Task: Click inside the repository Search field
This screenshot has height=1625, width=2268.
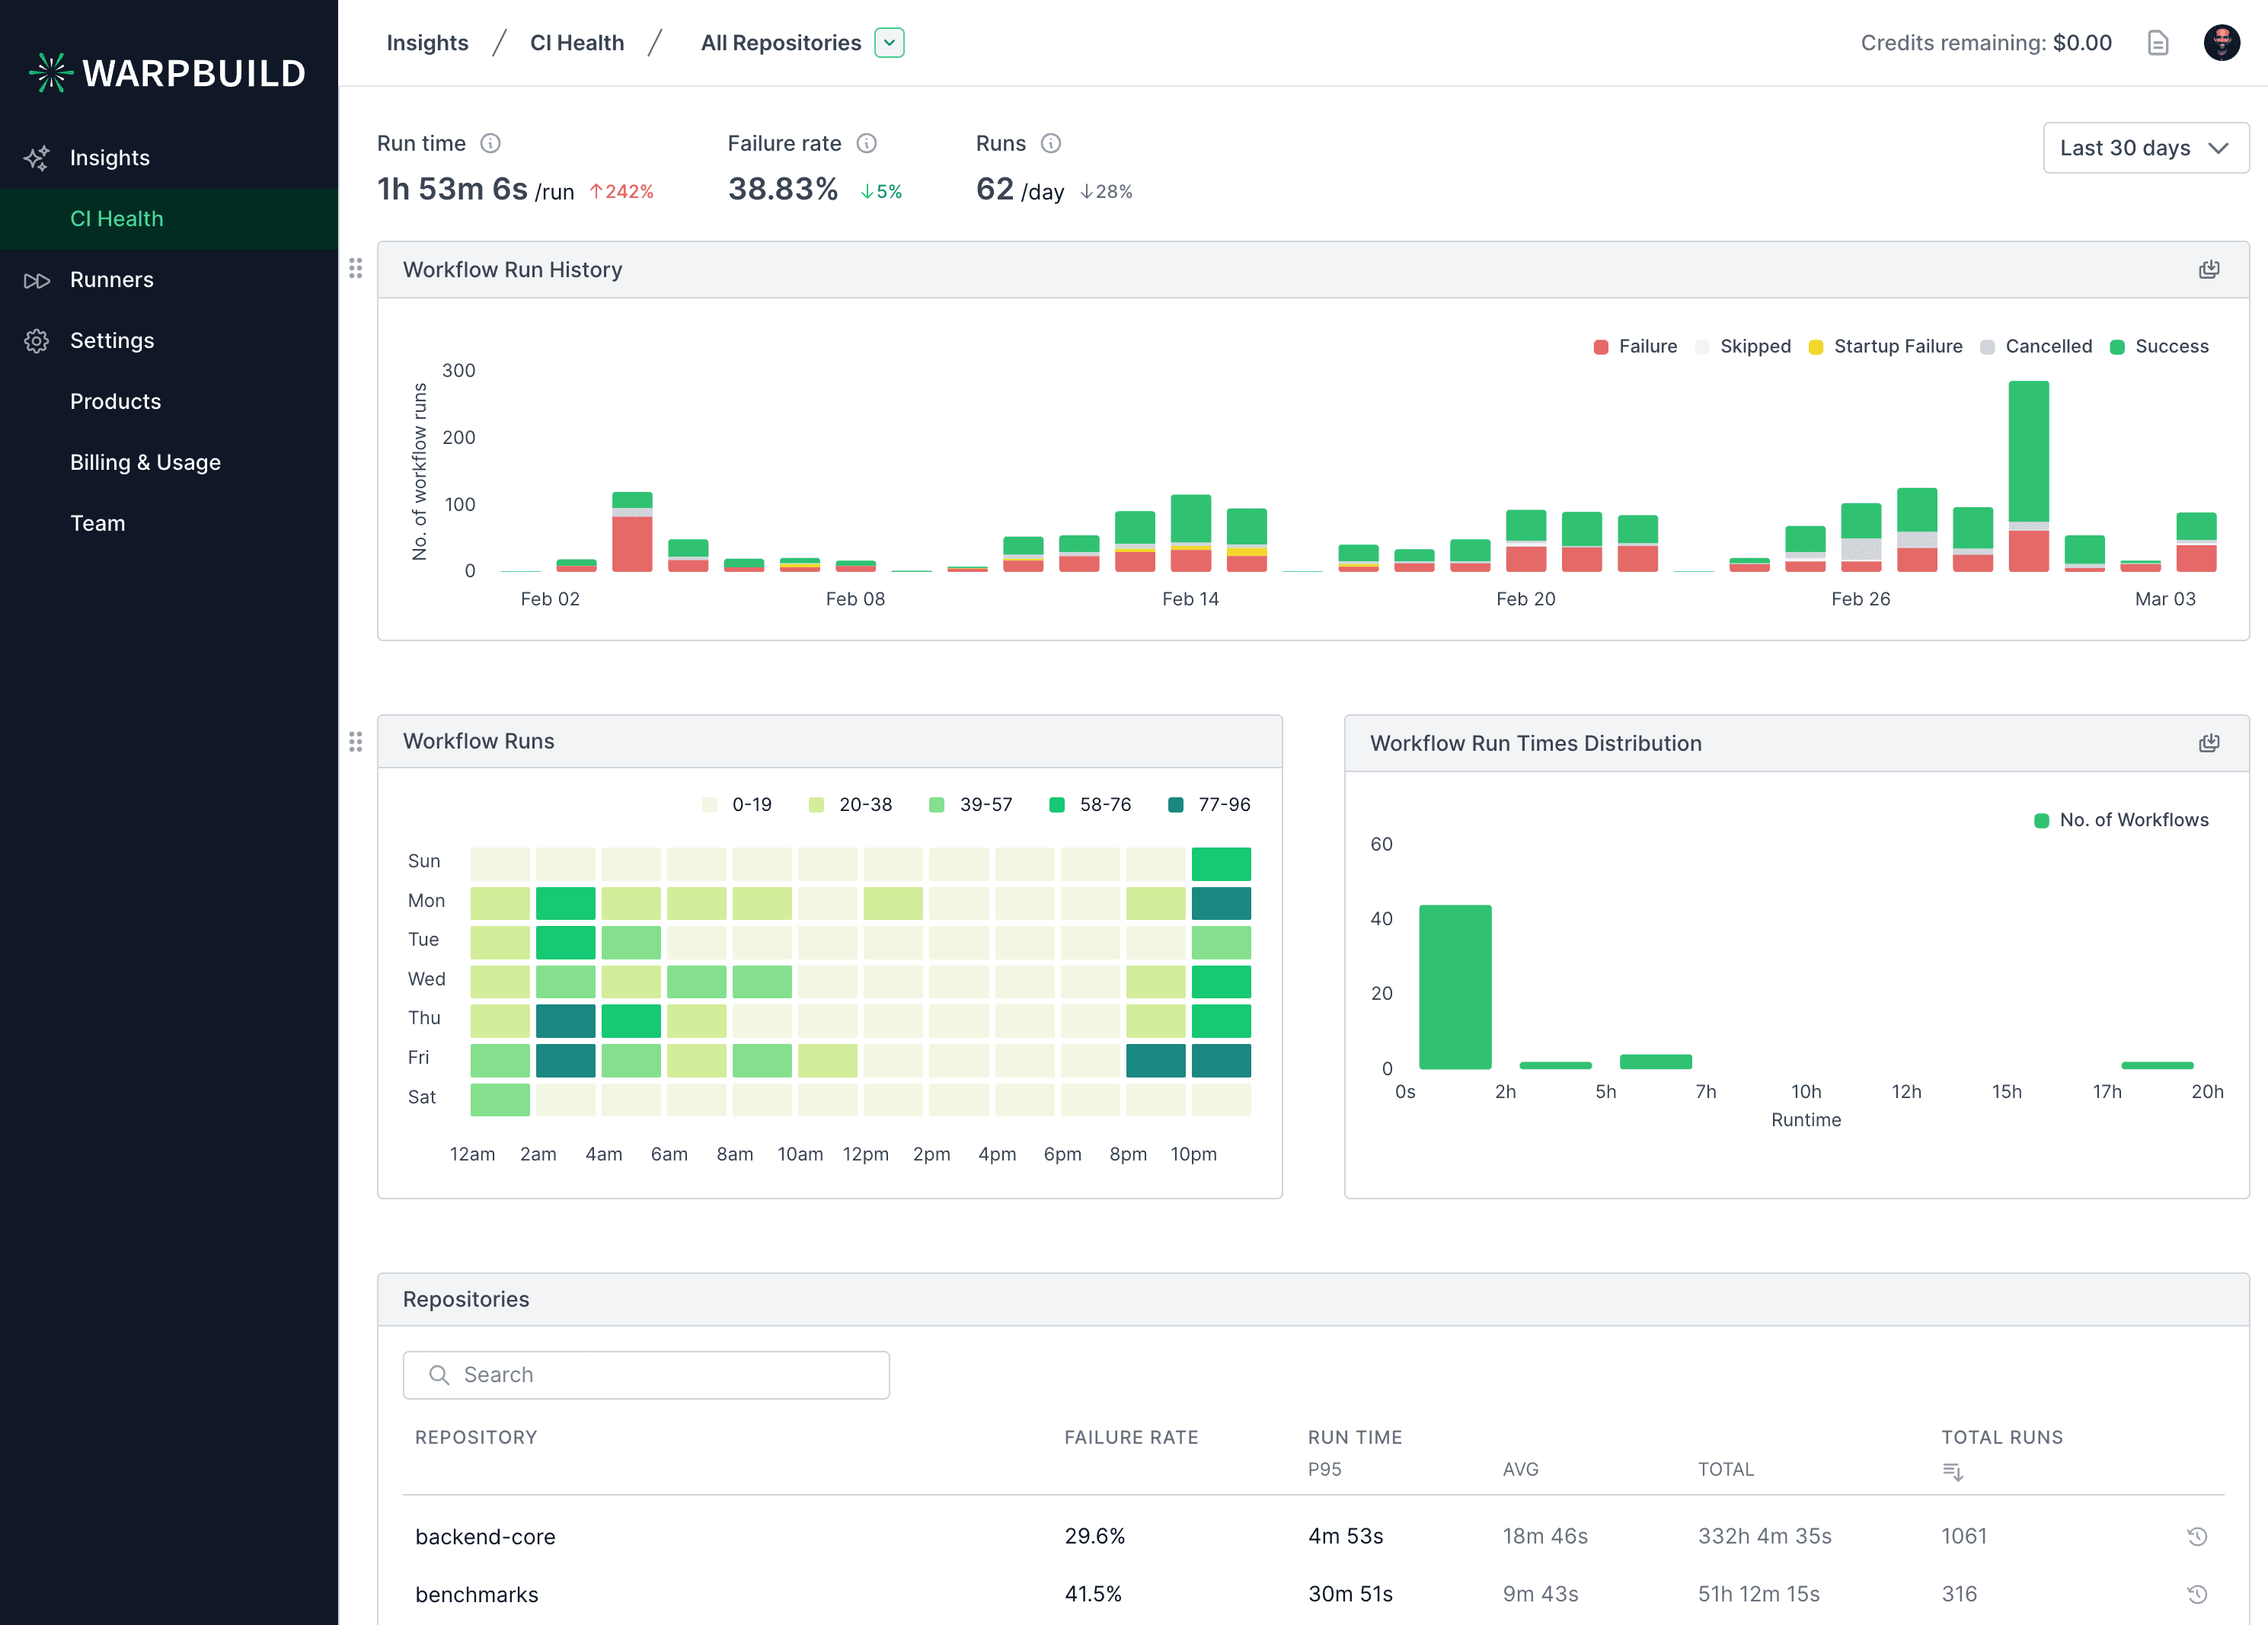Action: click(x=646, y=1374)
